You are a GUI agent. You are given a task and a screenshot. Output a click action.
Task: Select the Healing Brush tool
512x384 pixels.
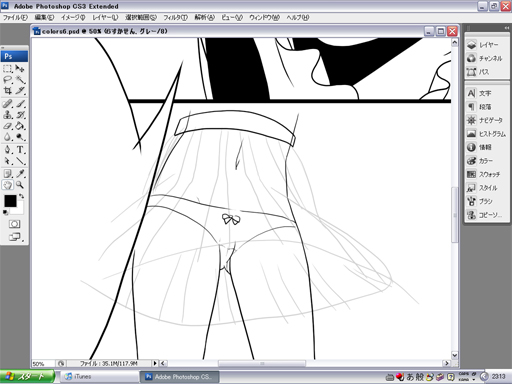8,104
